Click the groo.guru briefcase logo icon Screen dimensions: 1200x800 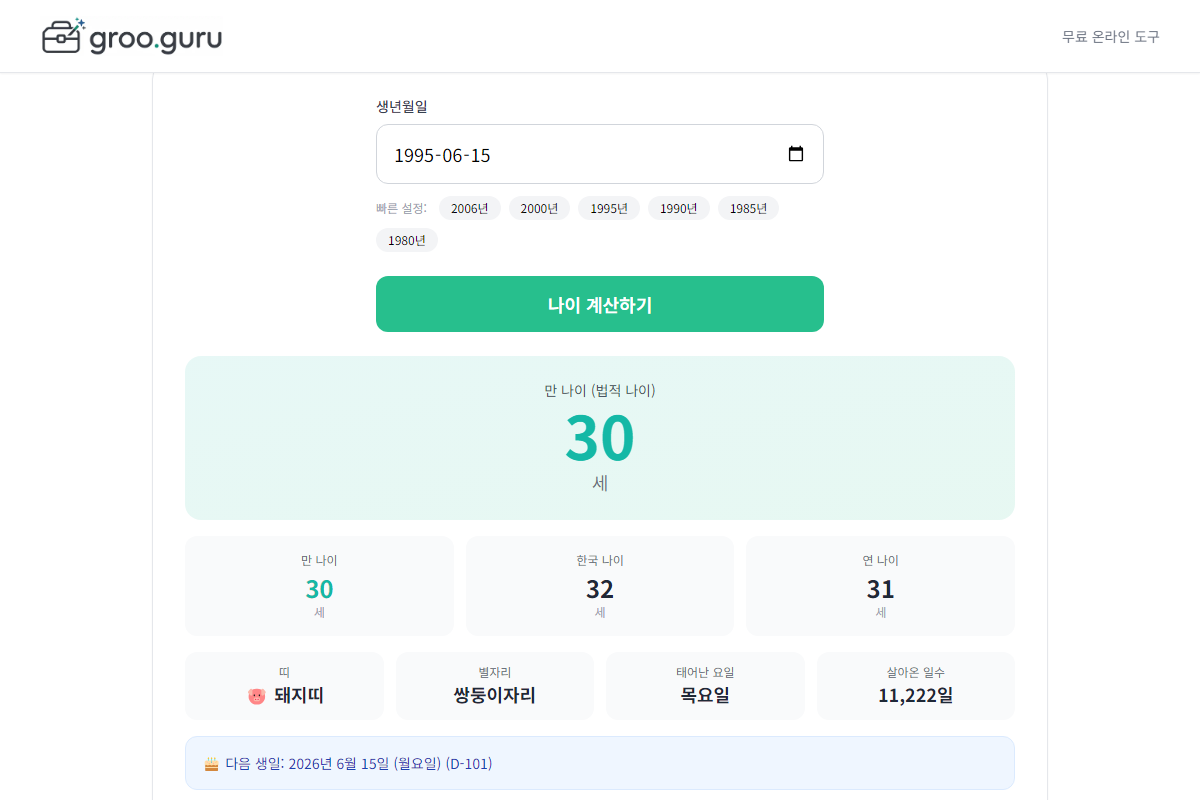click(x=62, y=36)
